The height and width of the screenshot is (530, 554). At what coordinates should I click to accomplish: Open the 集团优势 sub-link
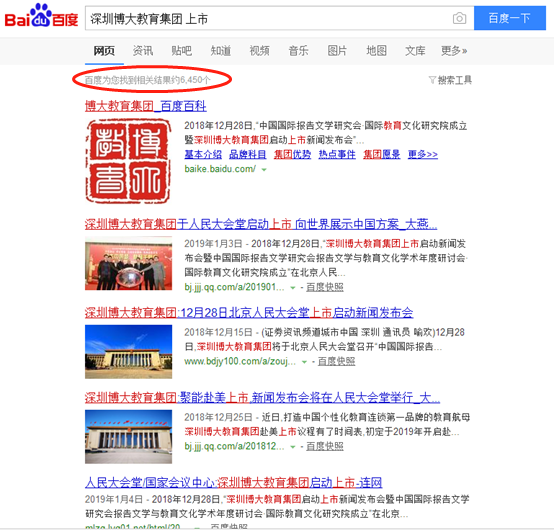[292, 154]
